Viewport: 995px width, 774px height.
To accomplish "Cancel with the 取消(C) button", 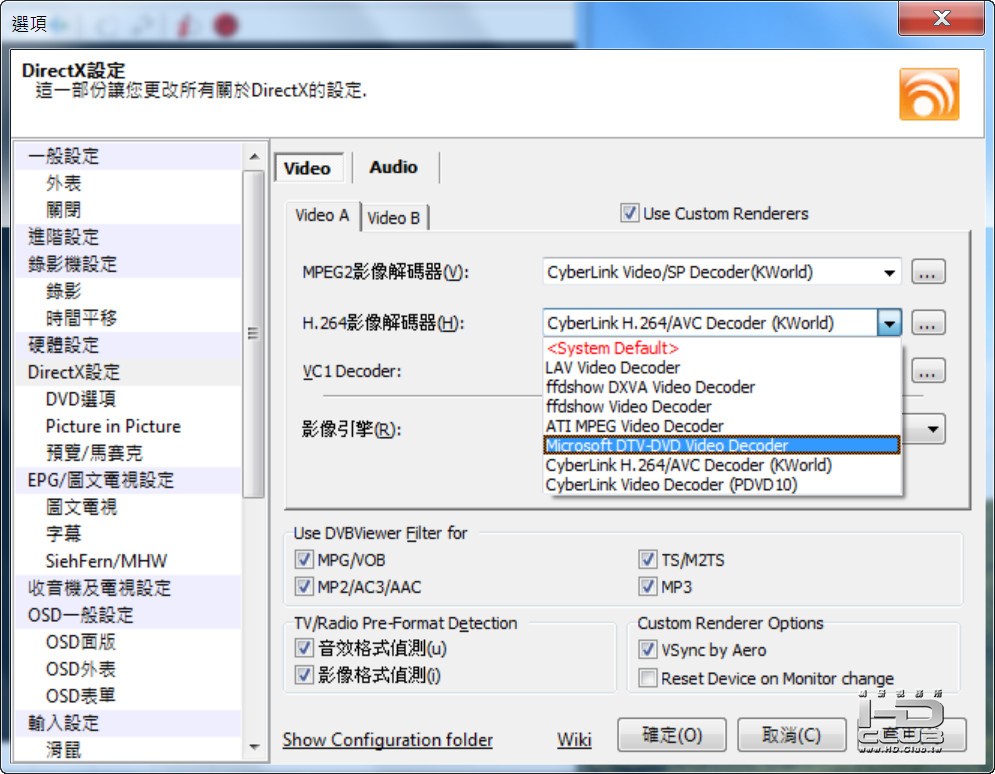I will point(791,735).
